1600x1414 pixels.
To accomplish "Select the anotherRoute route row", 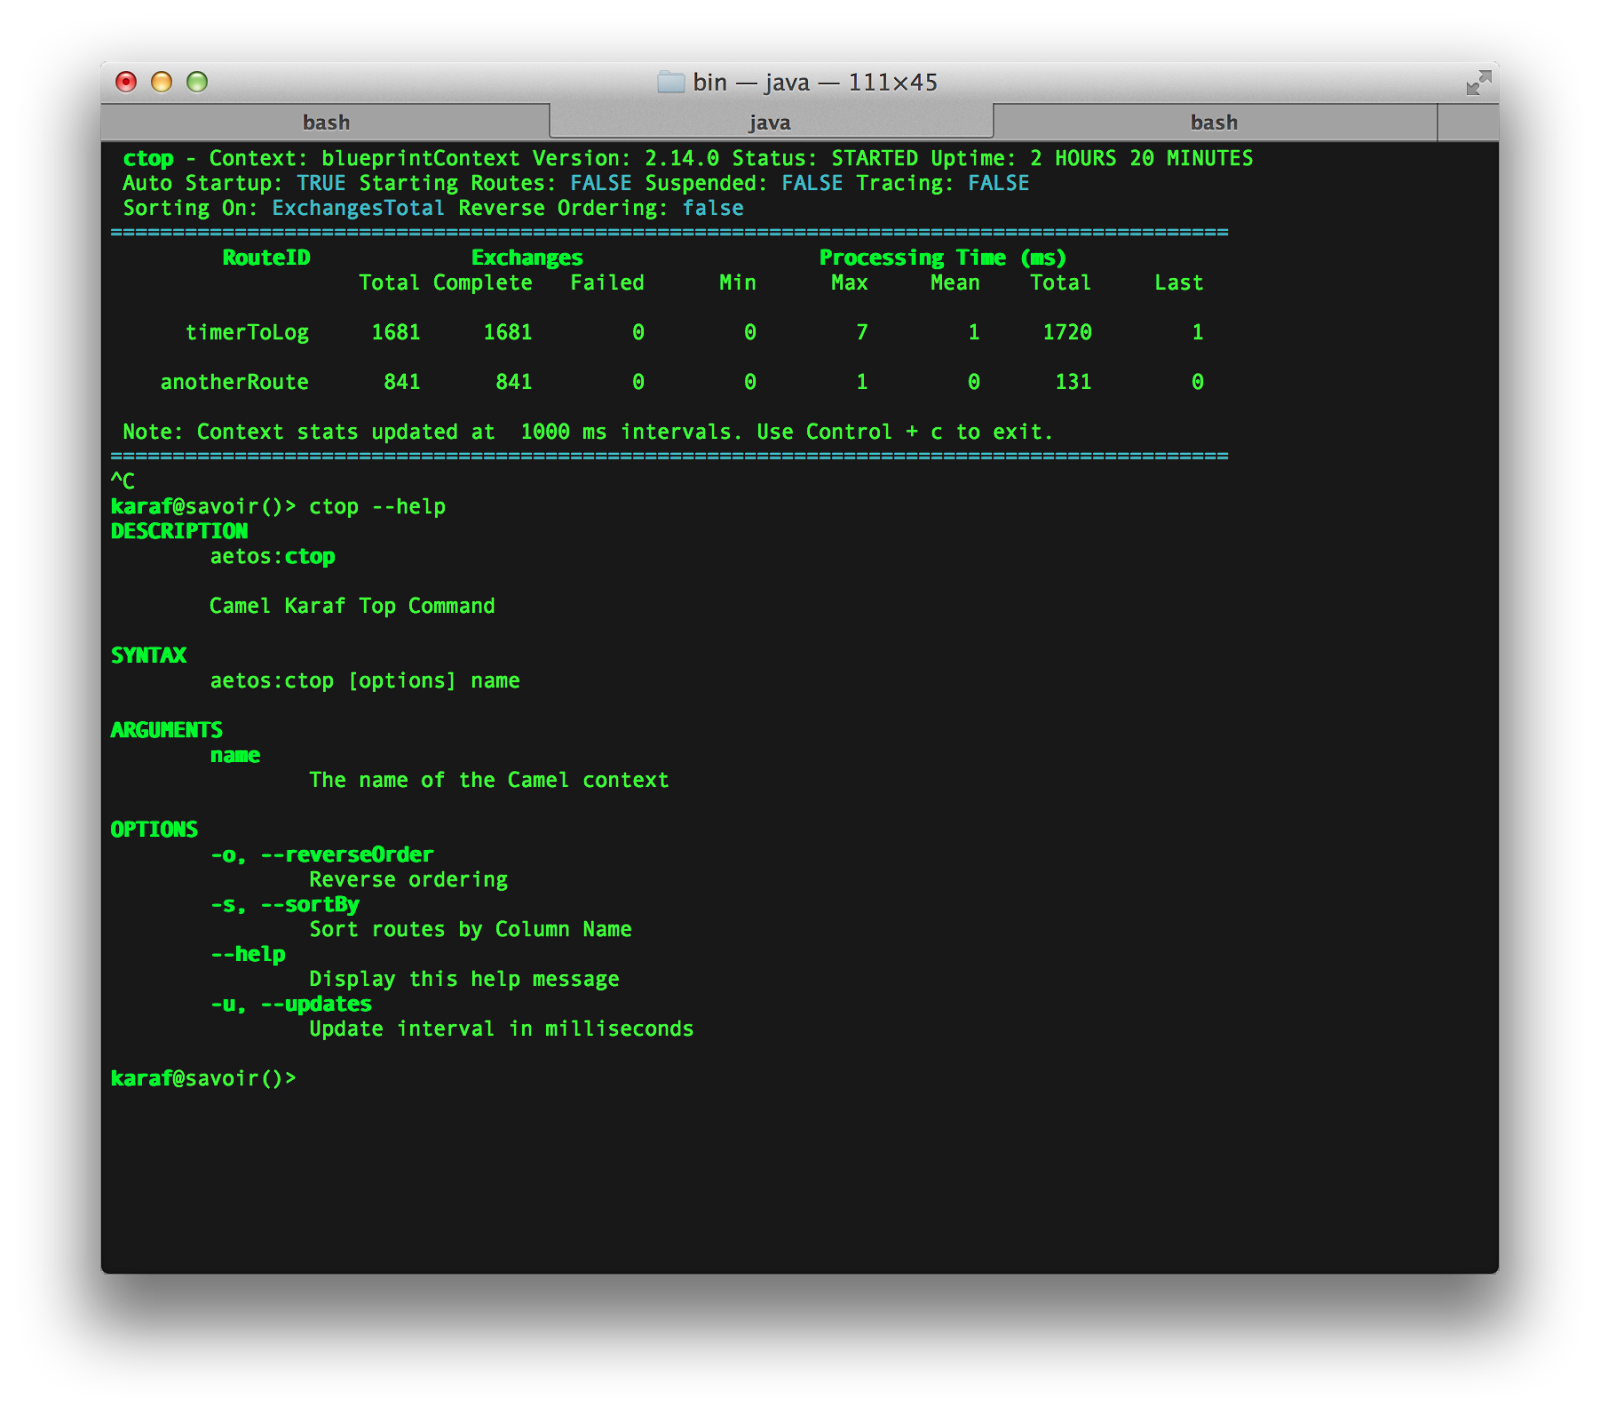I will [x=233, y=381].
